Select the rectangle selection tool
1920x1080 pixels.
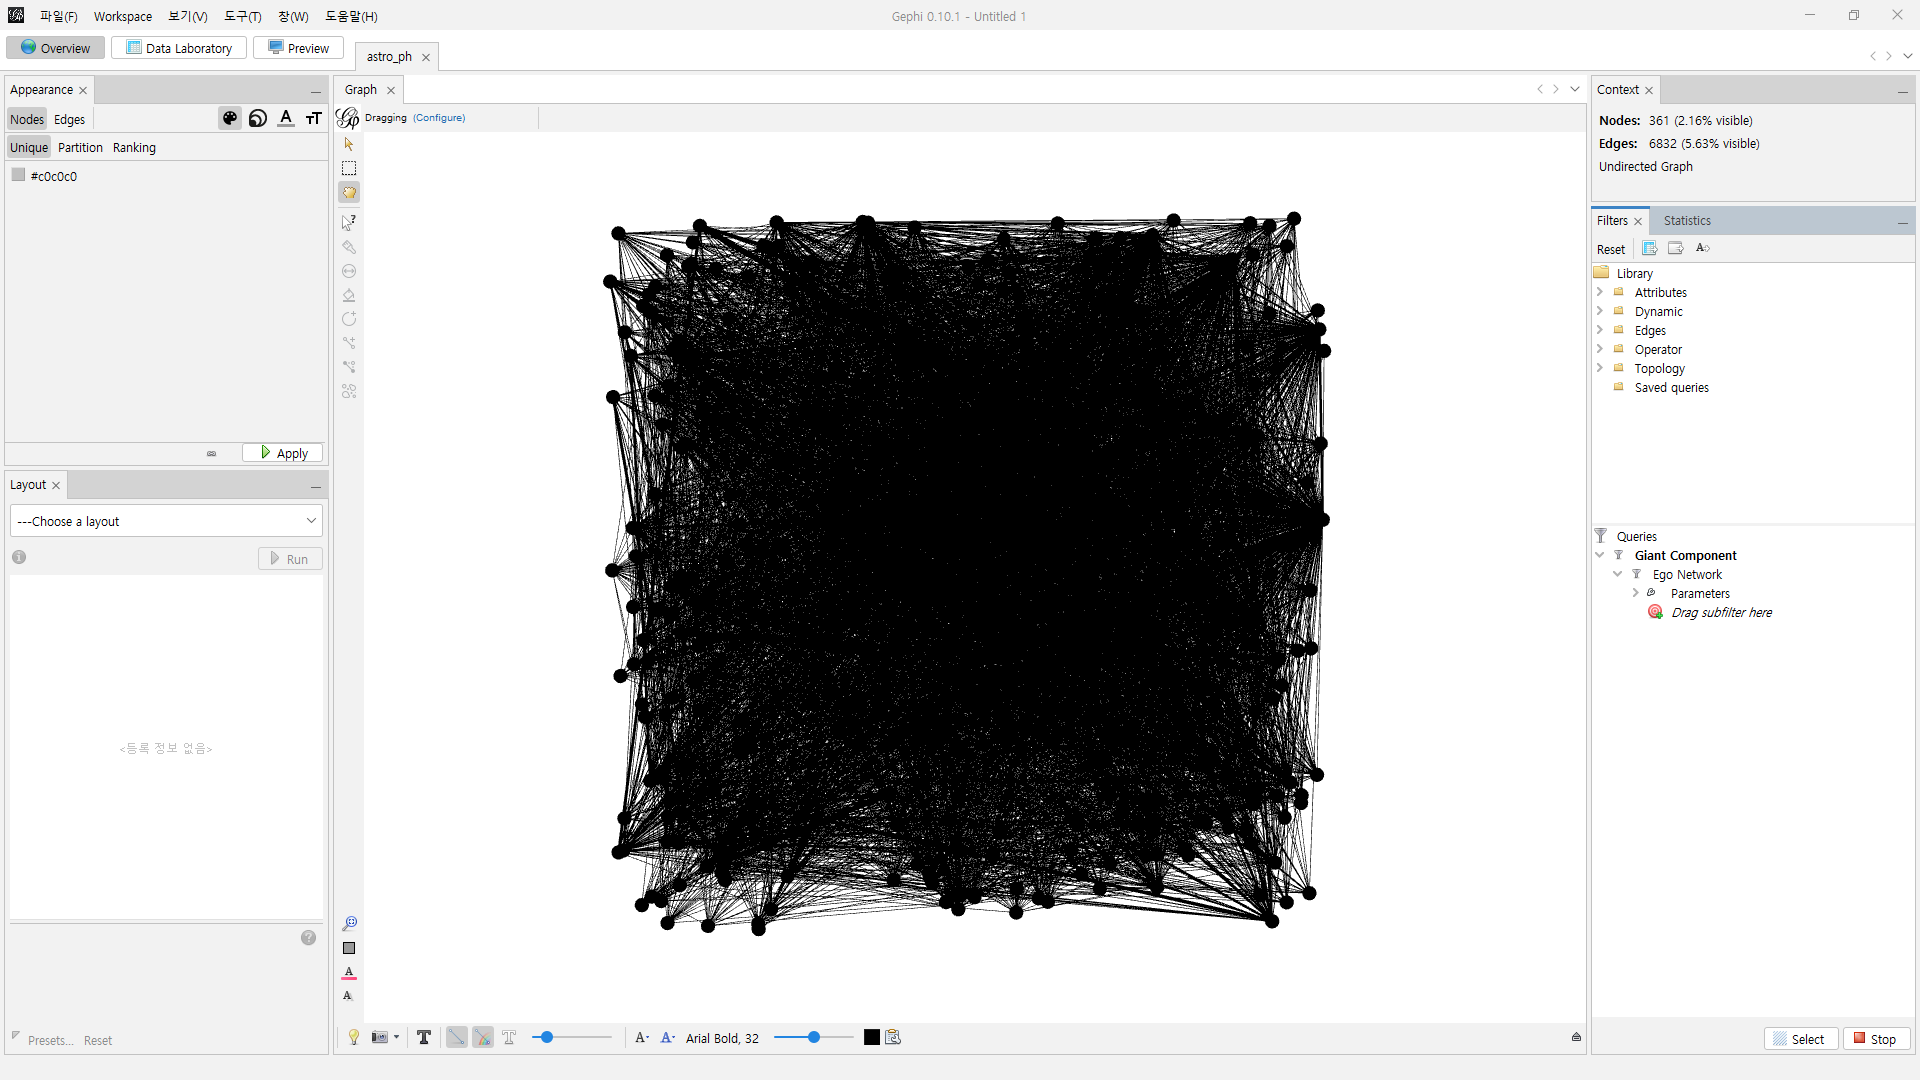349,168
